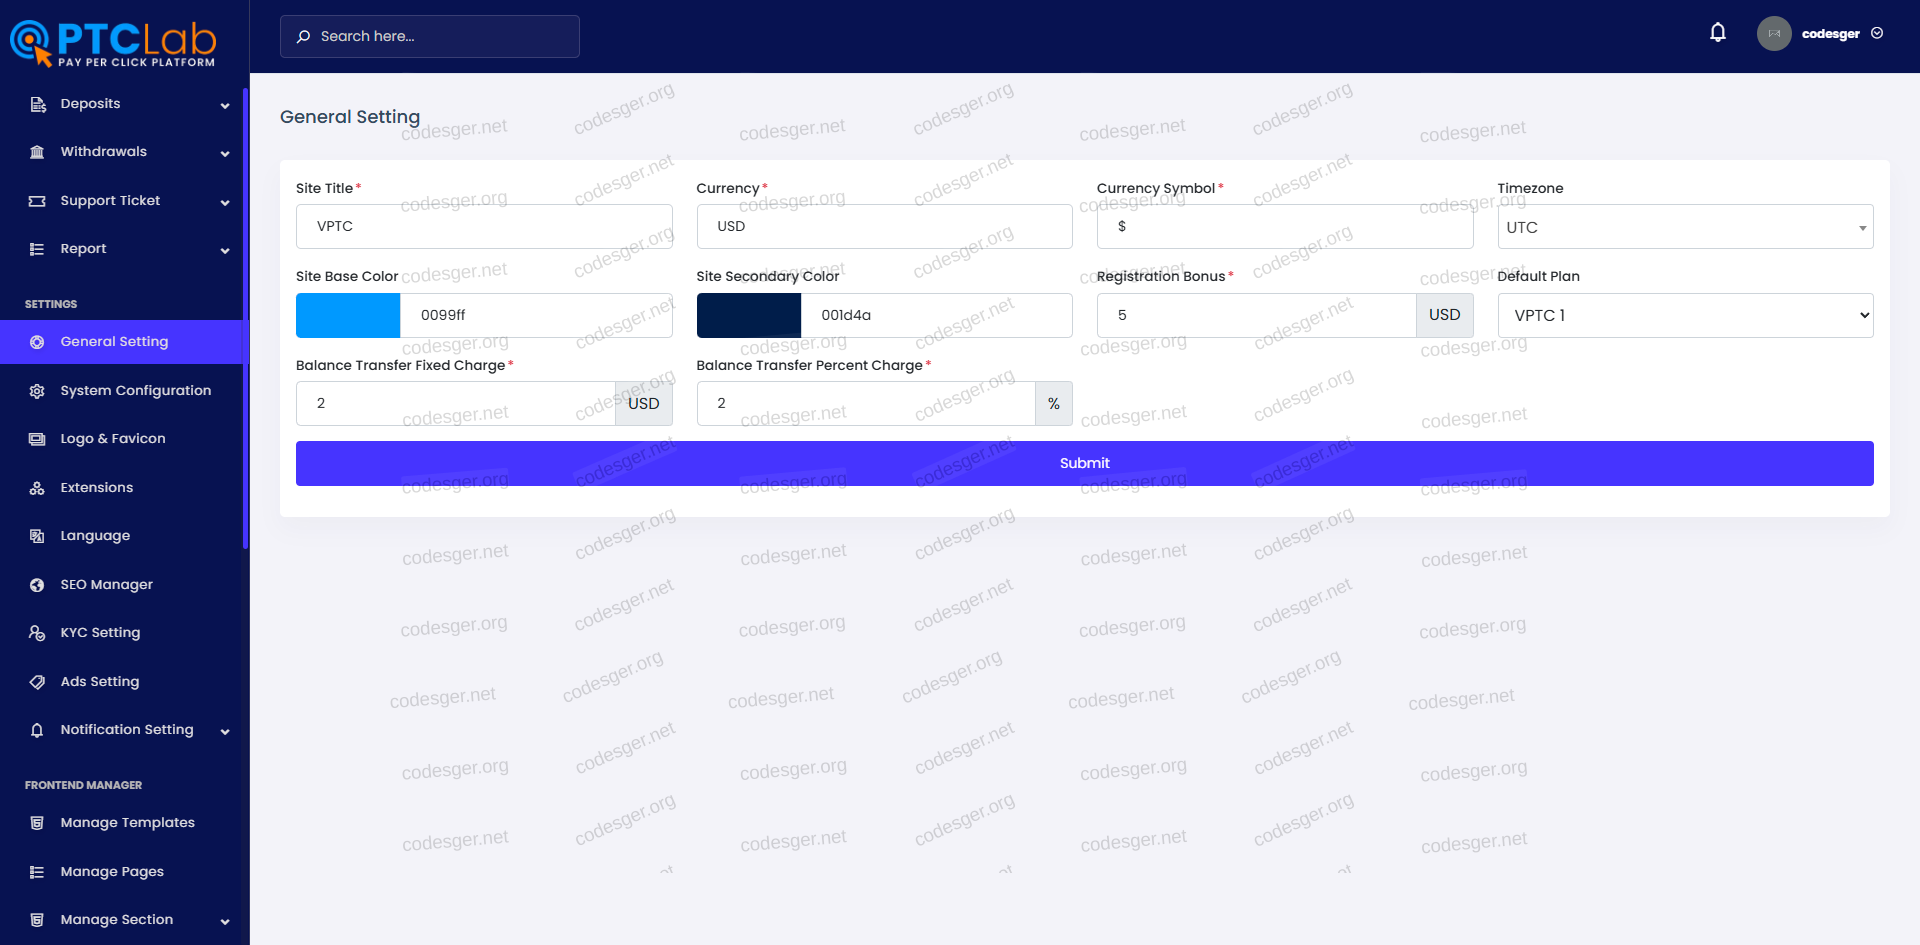Click the SEO Manager globe icon

tap(37, 585)
